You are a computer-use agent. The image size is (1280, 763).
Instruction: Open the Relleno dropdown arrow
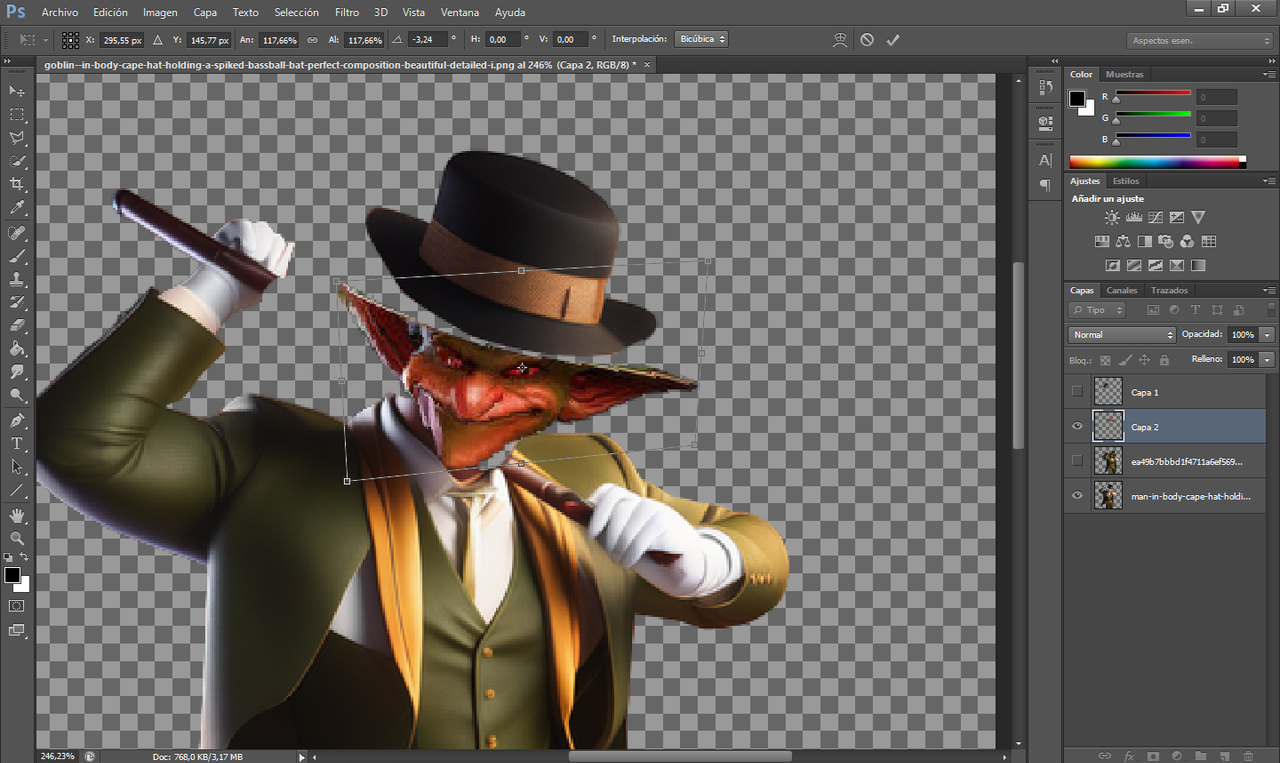[1268, 359]
